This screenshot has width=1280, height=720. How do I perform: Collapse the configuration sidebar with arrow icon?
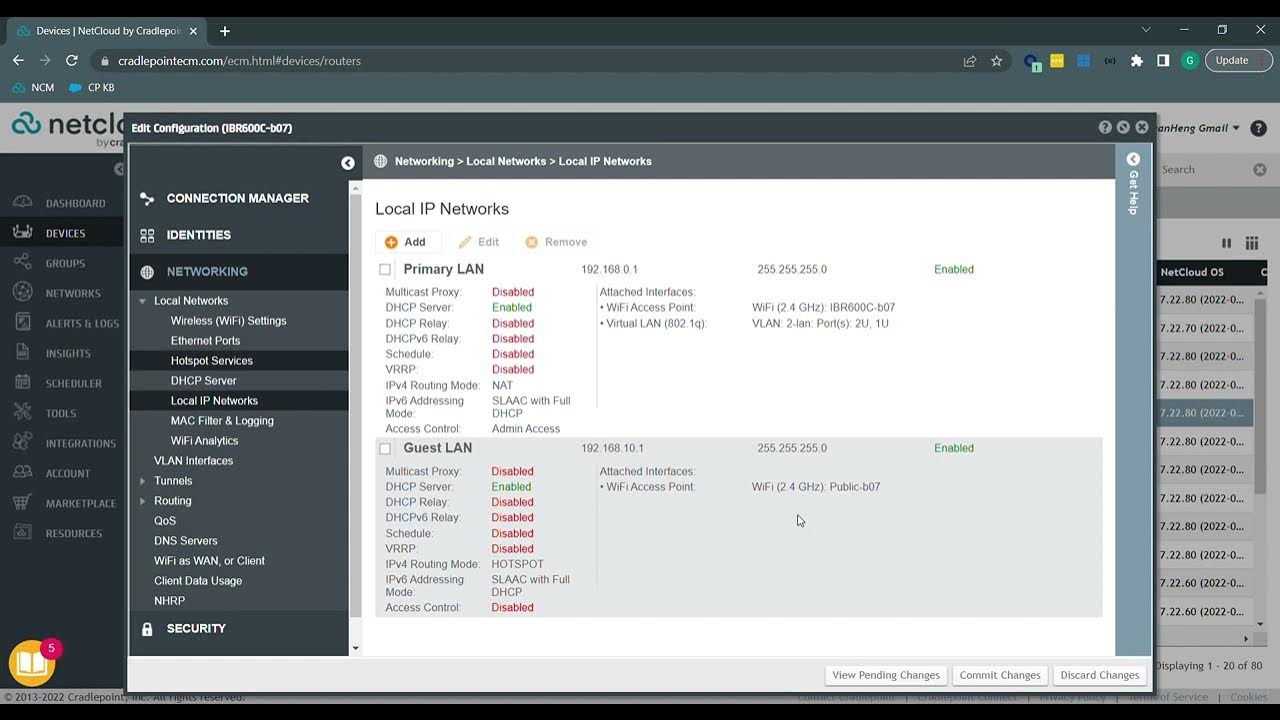pos(347,163)
